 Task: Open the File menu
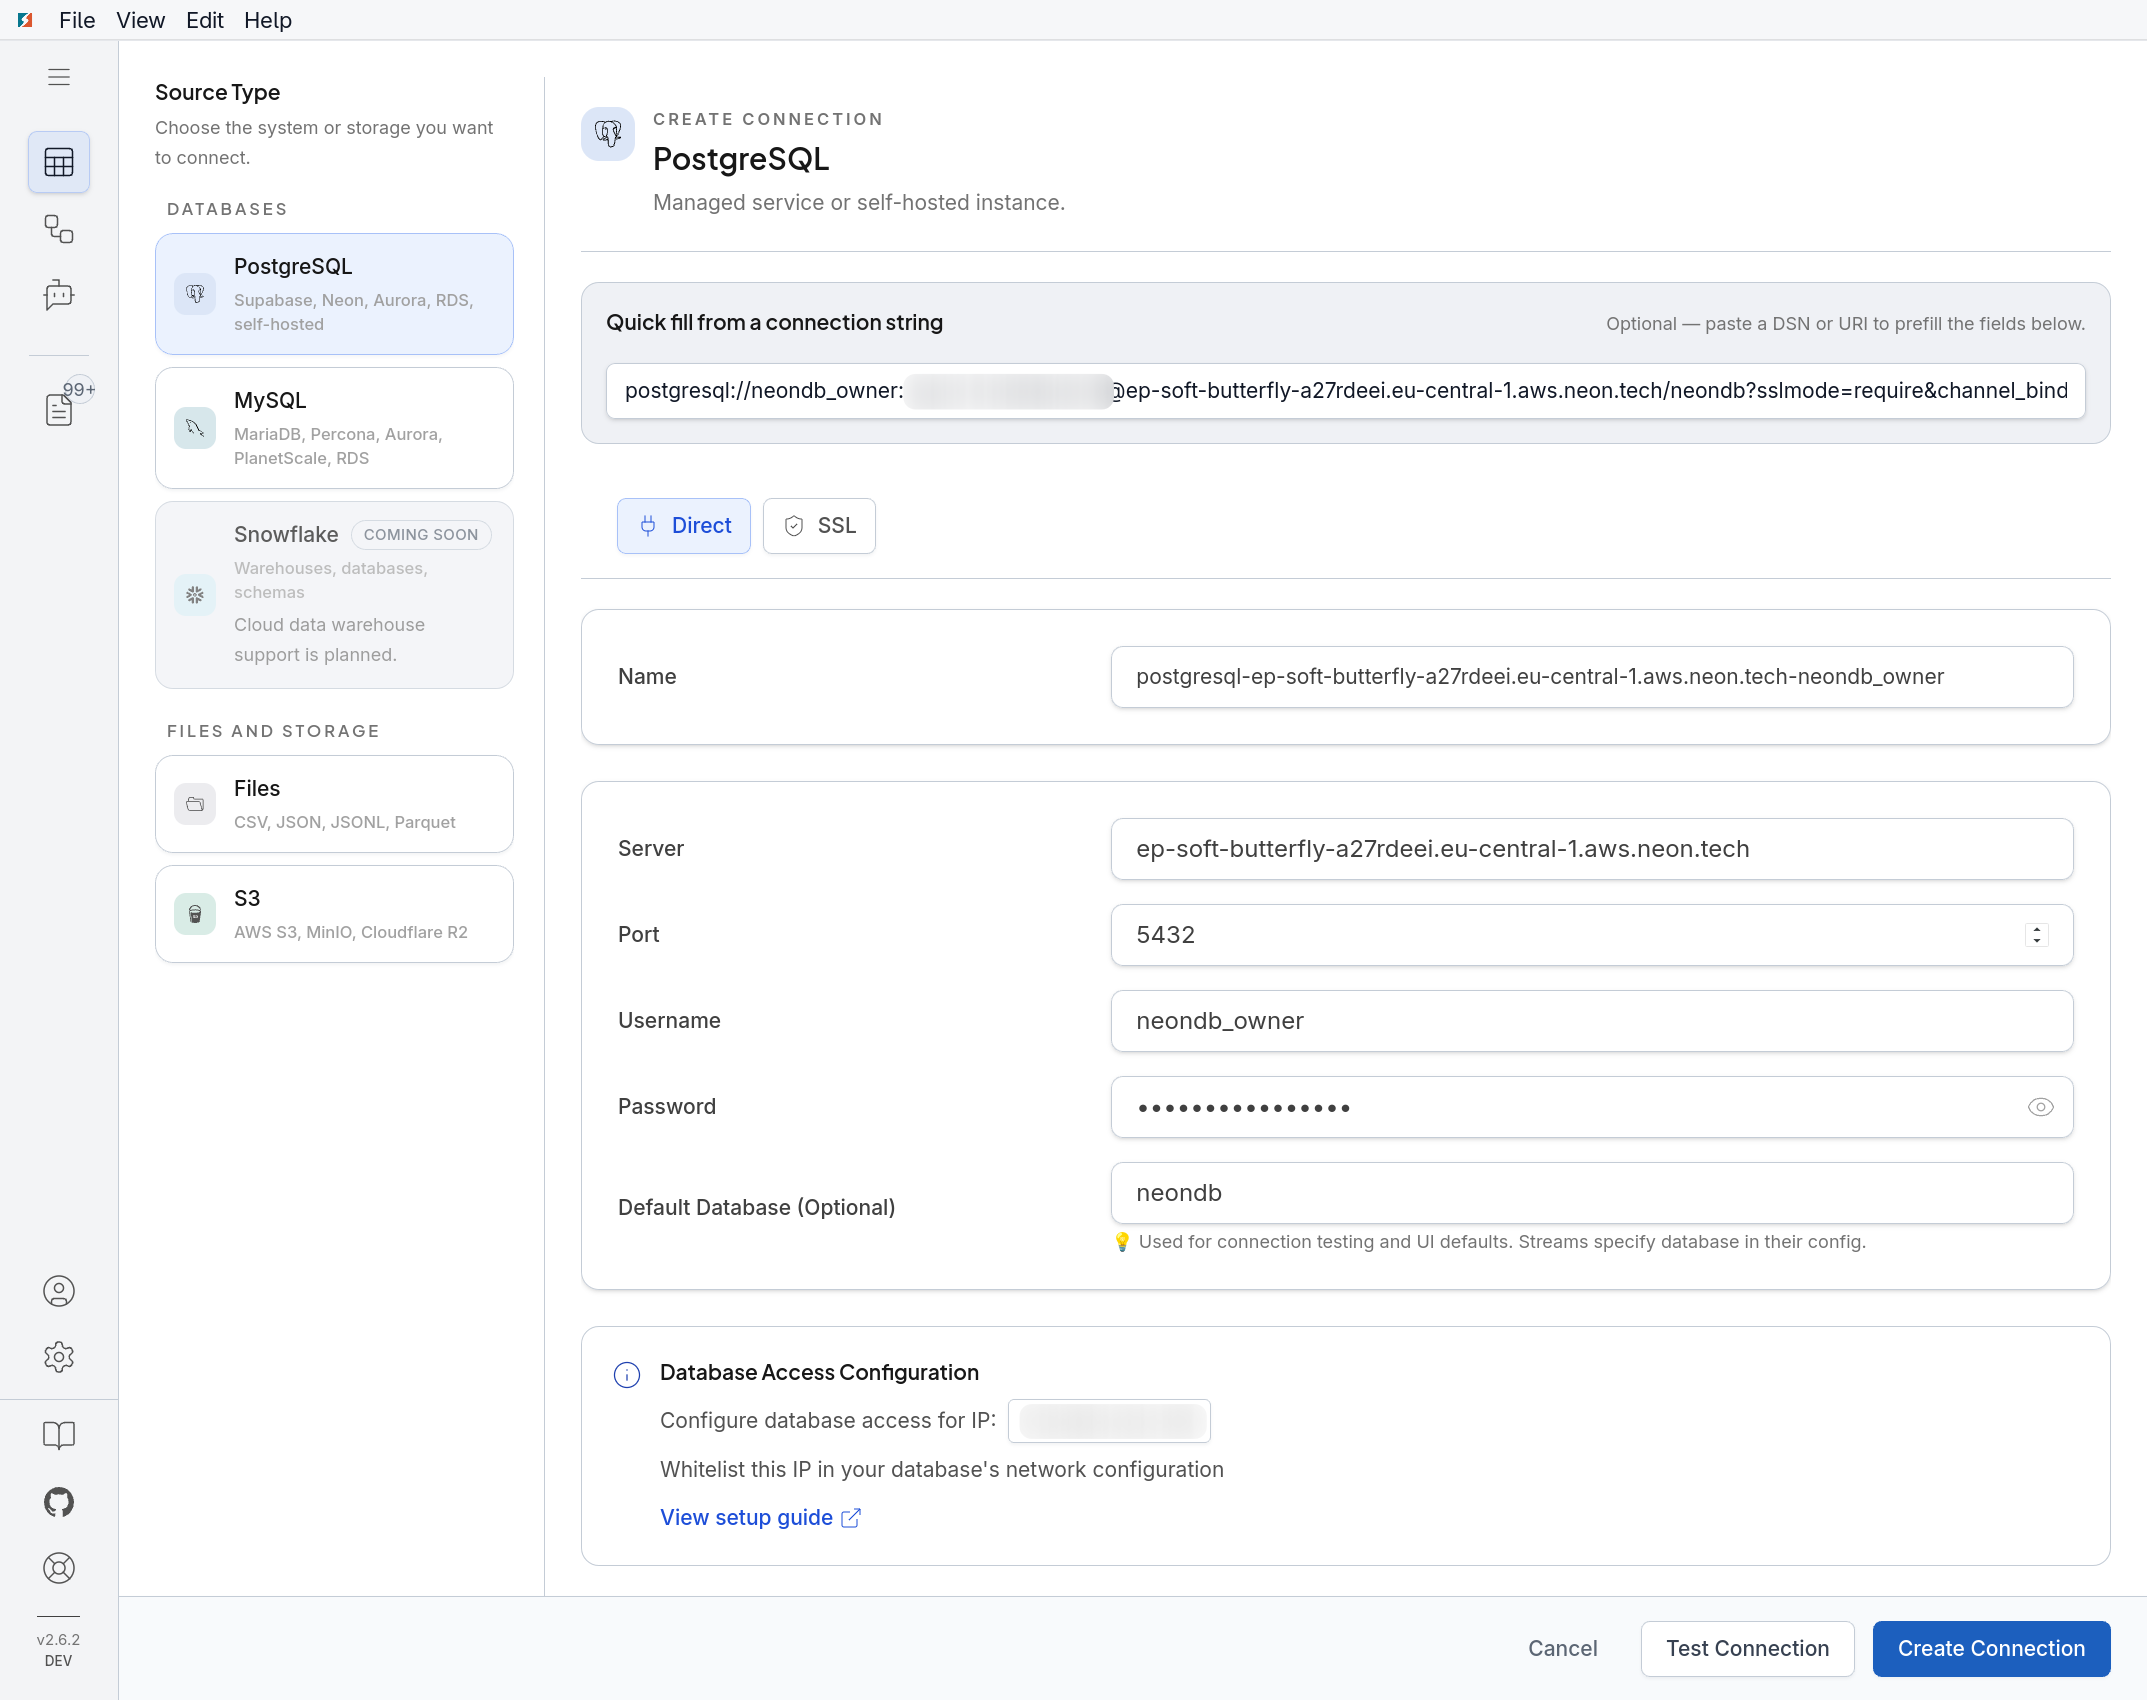pos(77,20)
